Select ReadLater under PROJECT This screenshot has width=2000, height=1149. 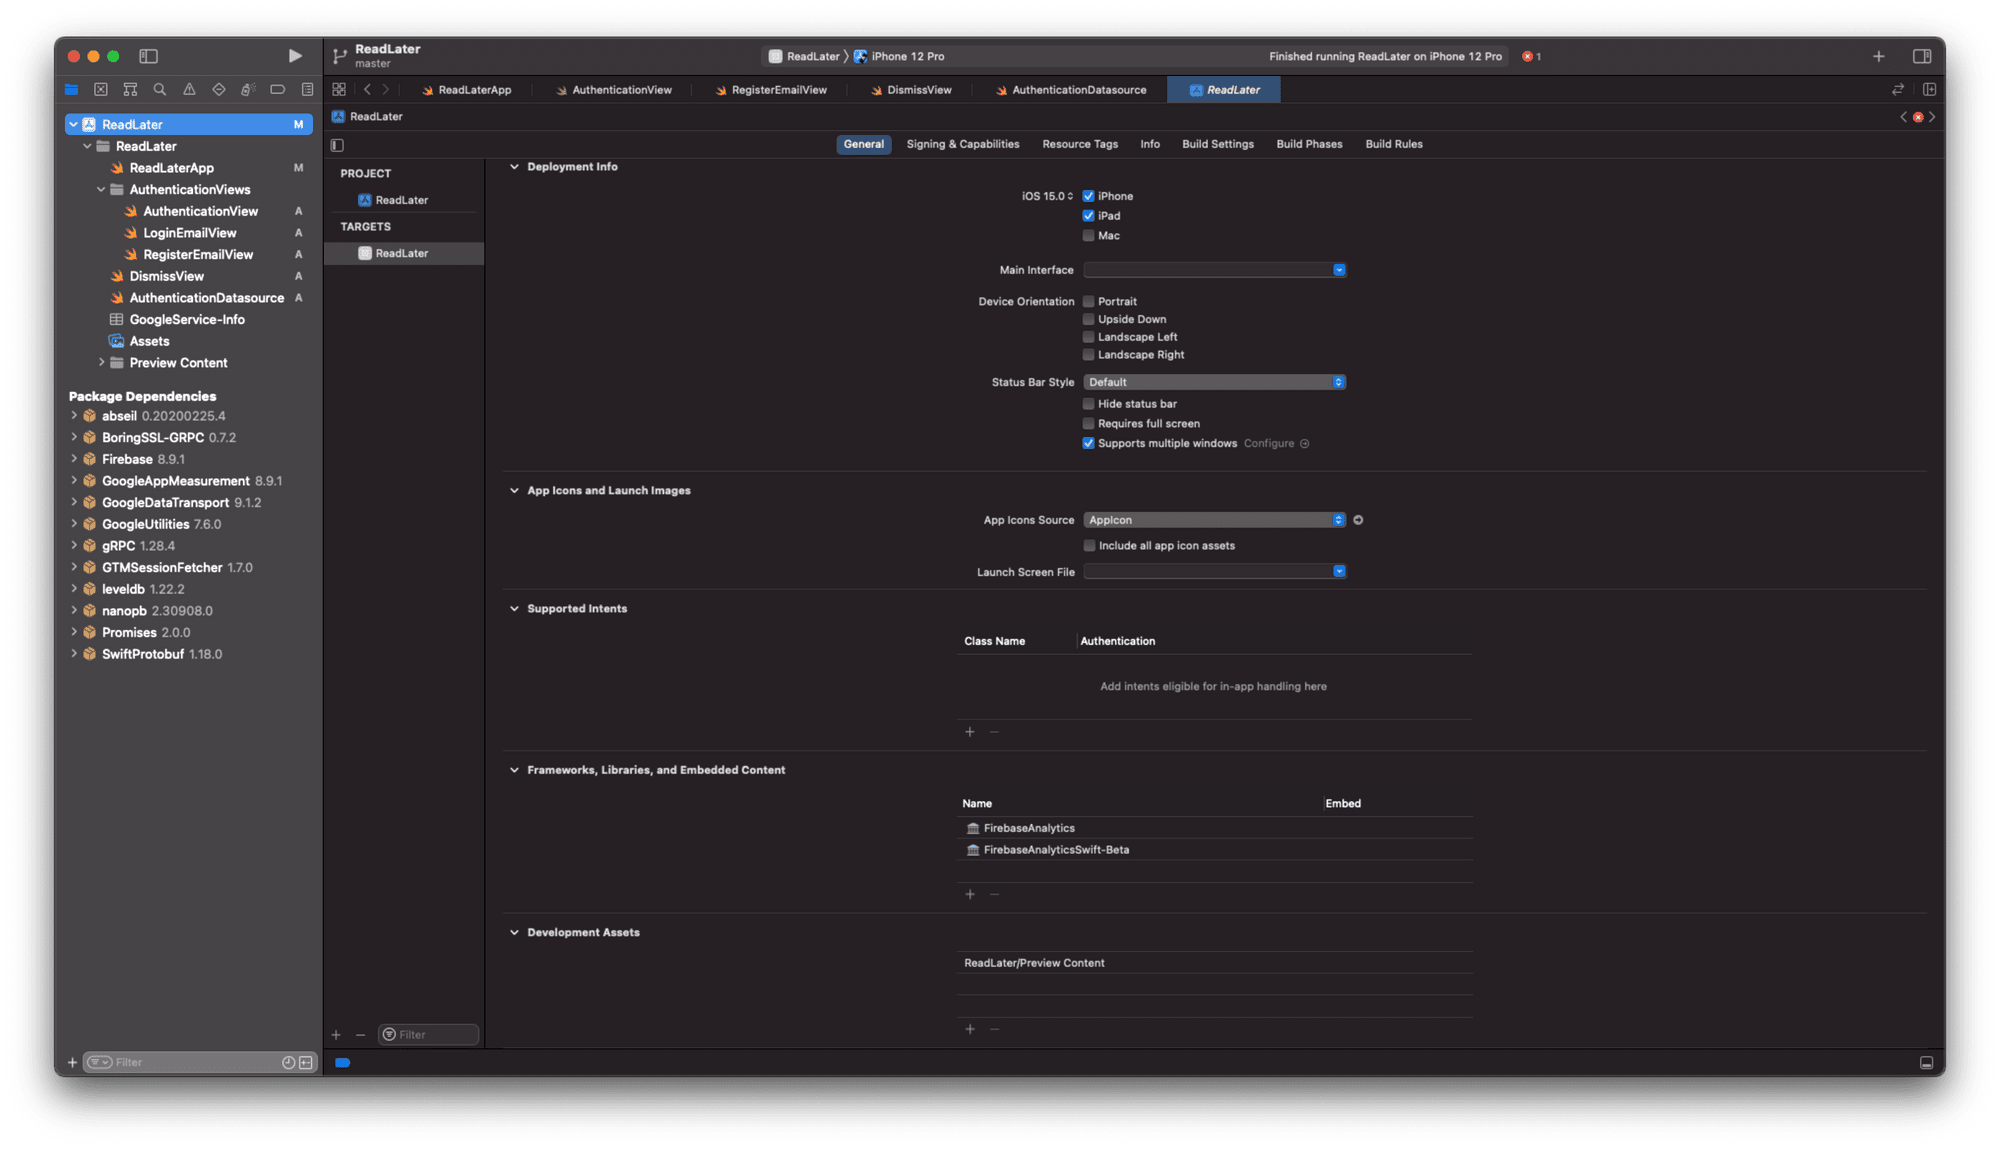[404, 201]
